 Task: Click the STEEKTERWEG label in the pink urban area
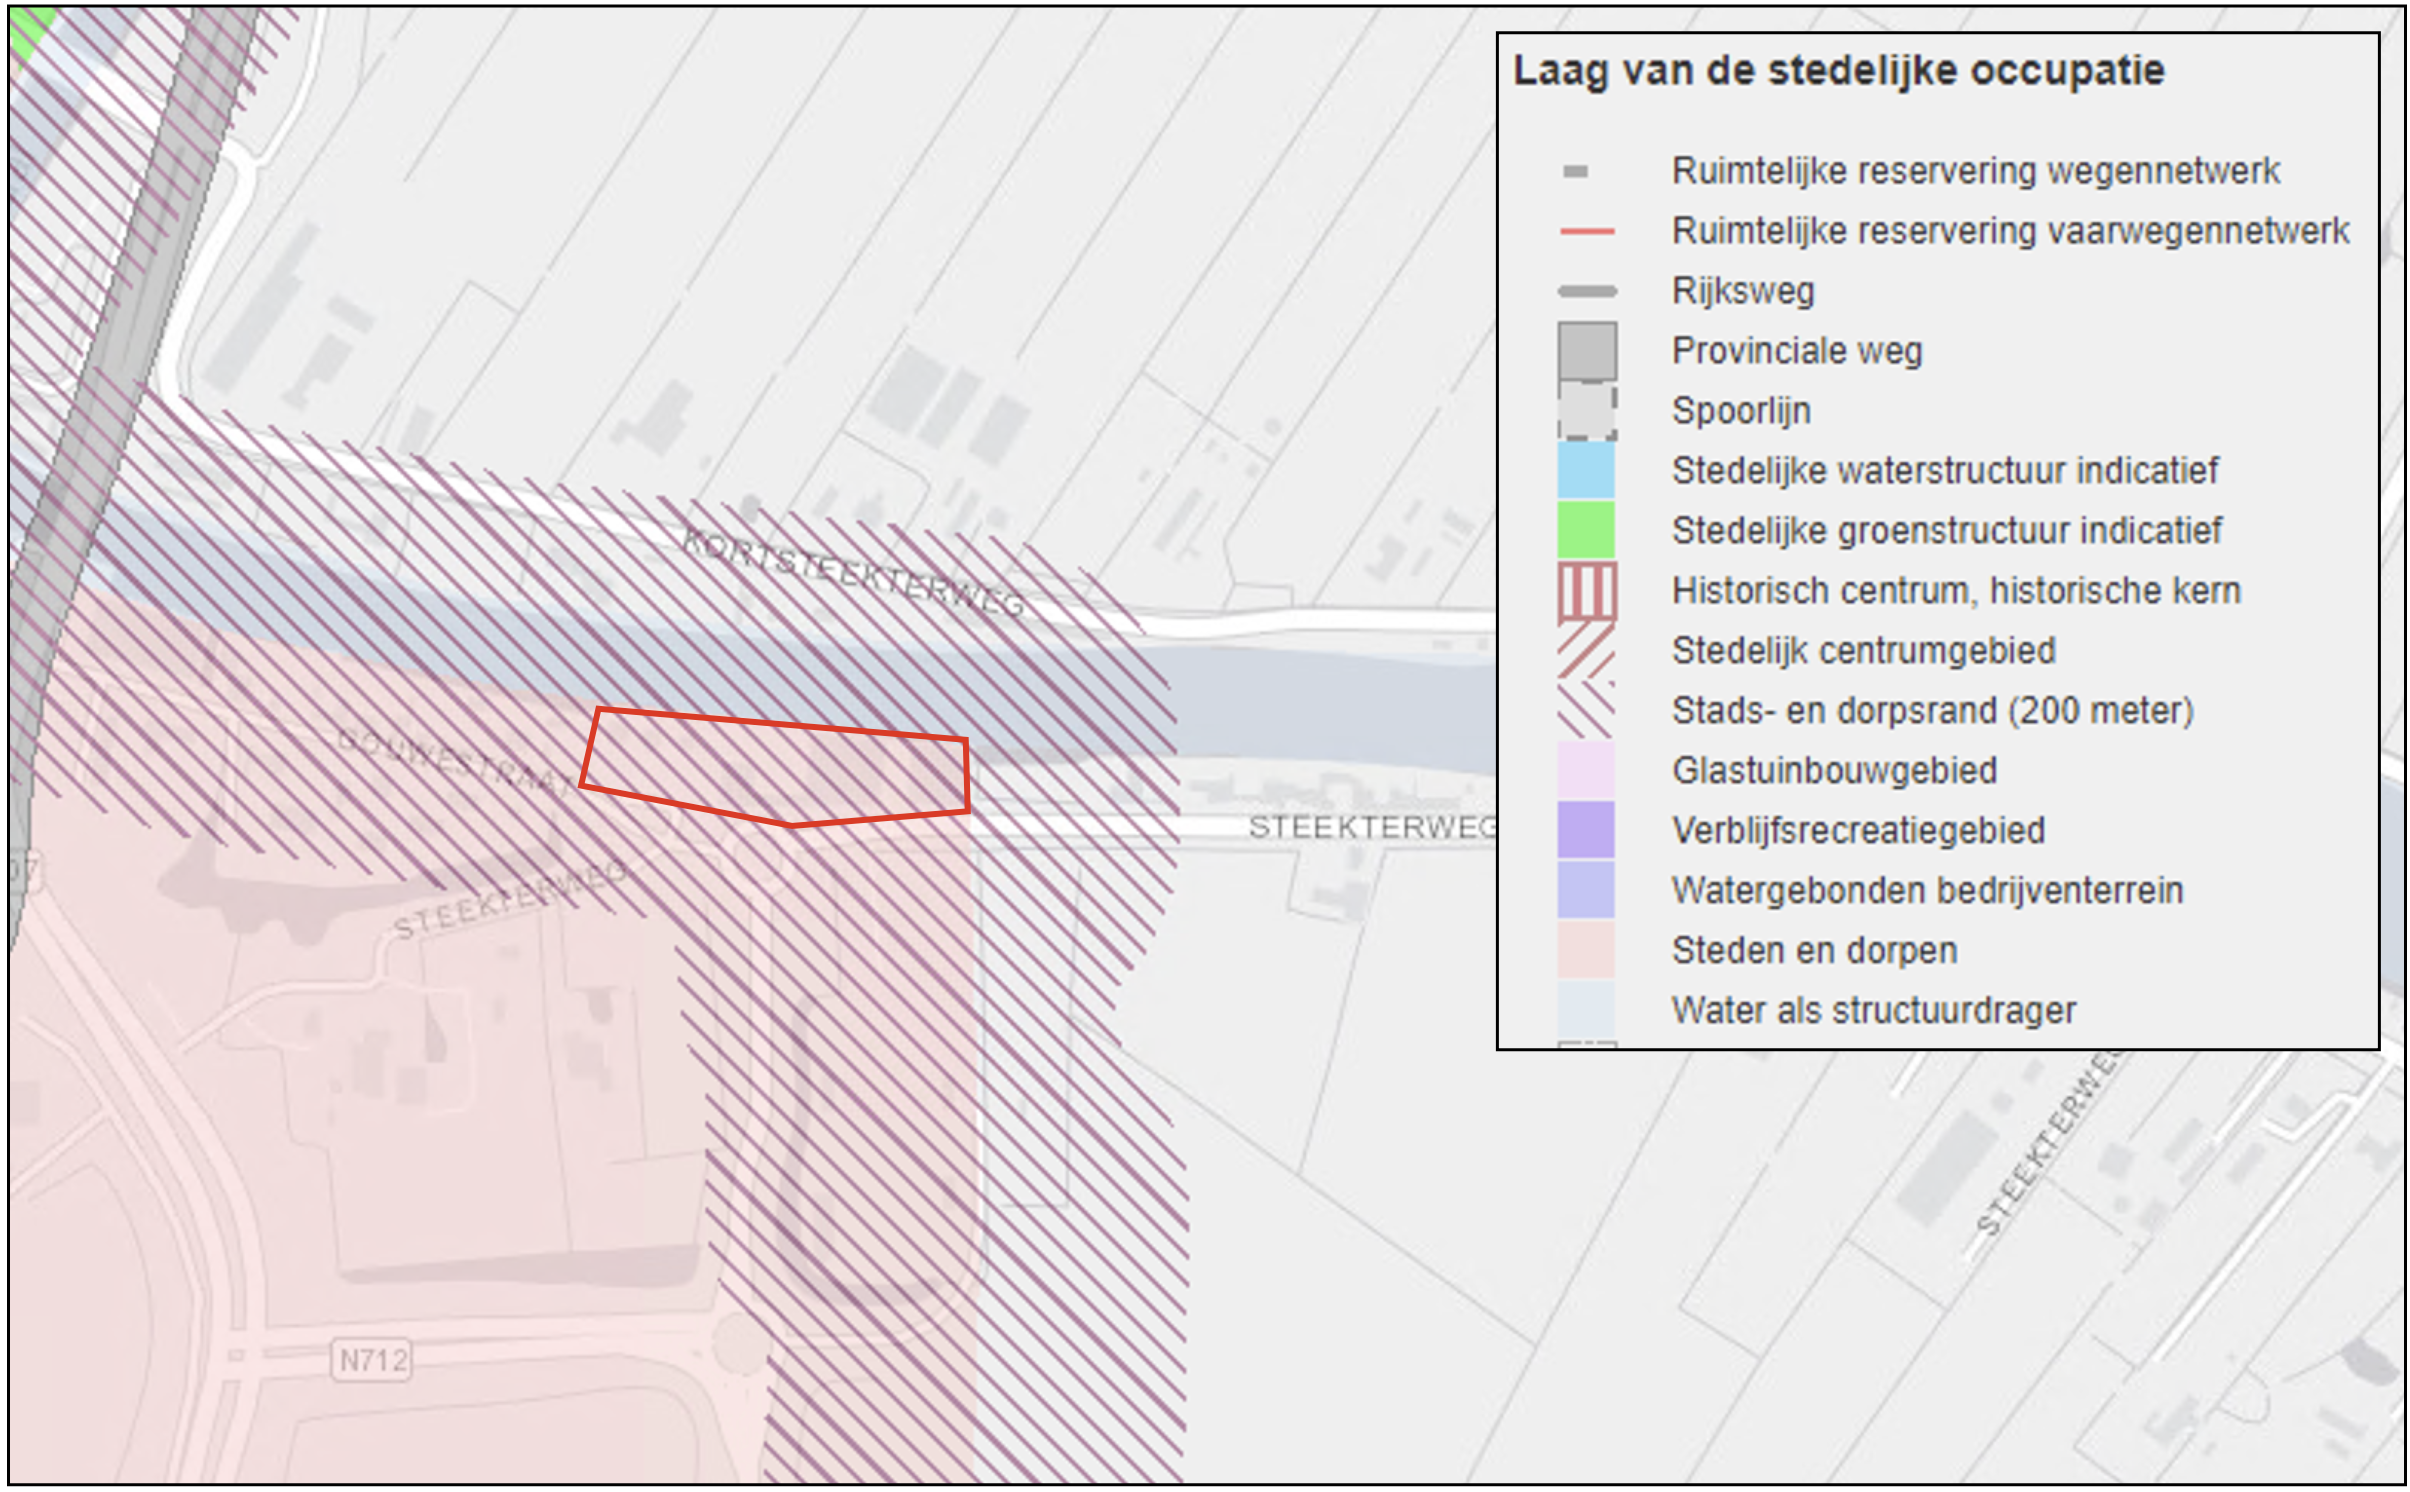[511, 899]
